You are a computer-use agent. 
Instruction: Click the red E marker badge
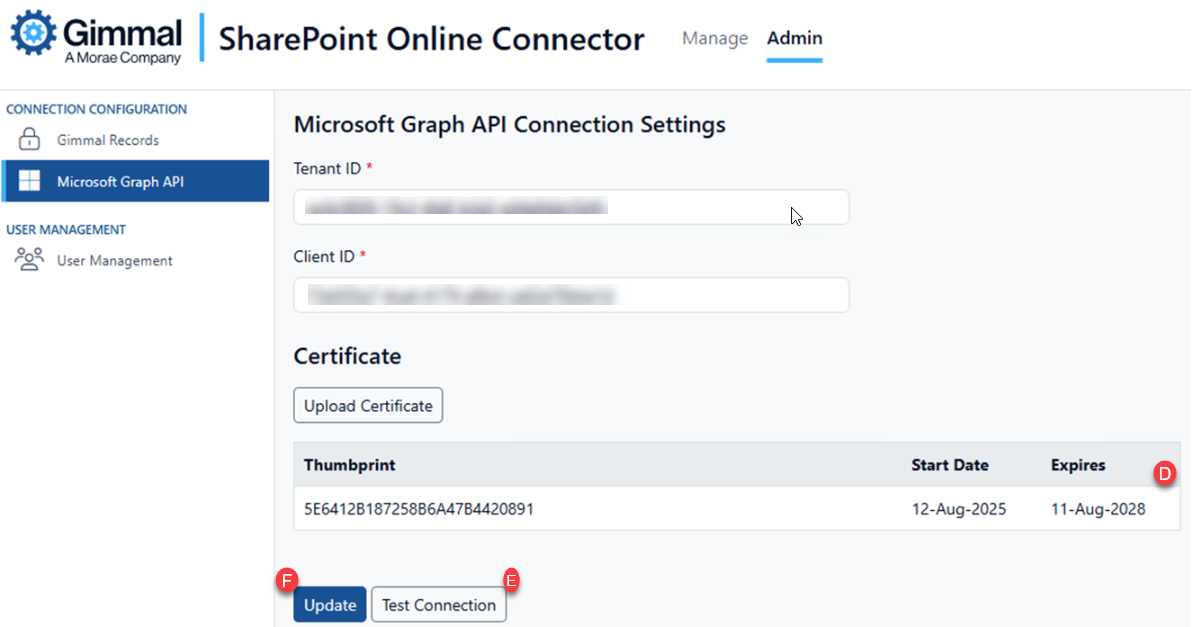coord(513,580)
